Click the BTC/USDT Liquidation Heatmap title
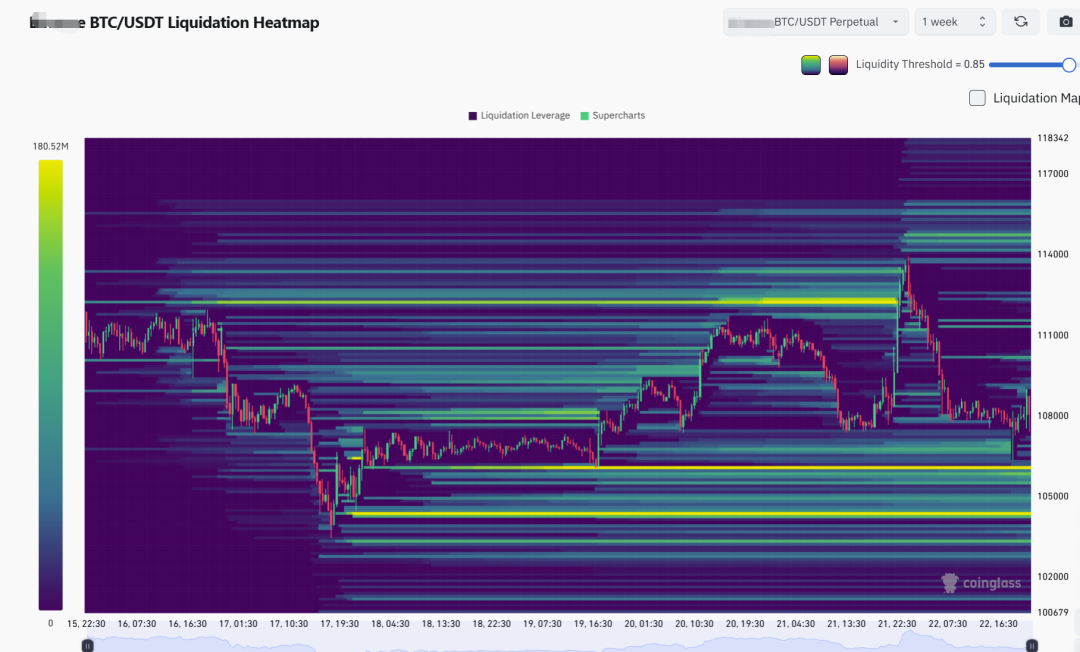Screen dimensions: 1080x652 click(204, 22)
